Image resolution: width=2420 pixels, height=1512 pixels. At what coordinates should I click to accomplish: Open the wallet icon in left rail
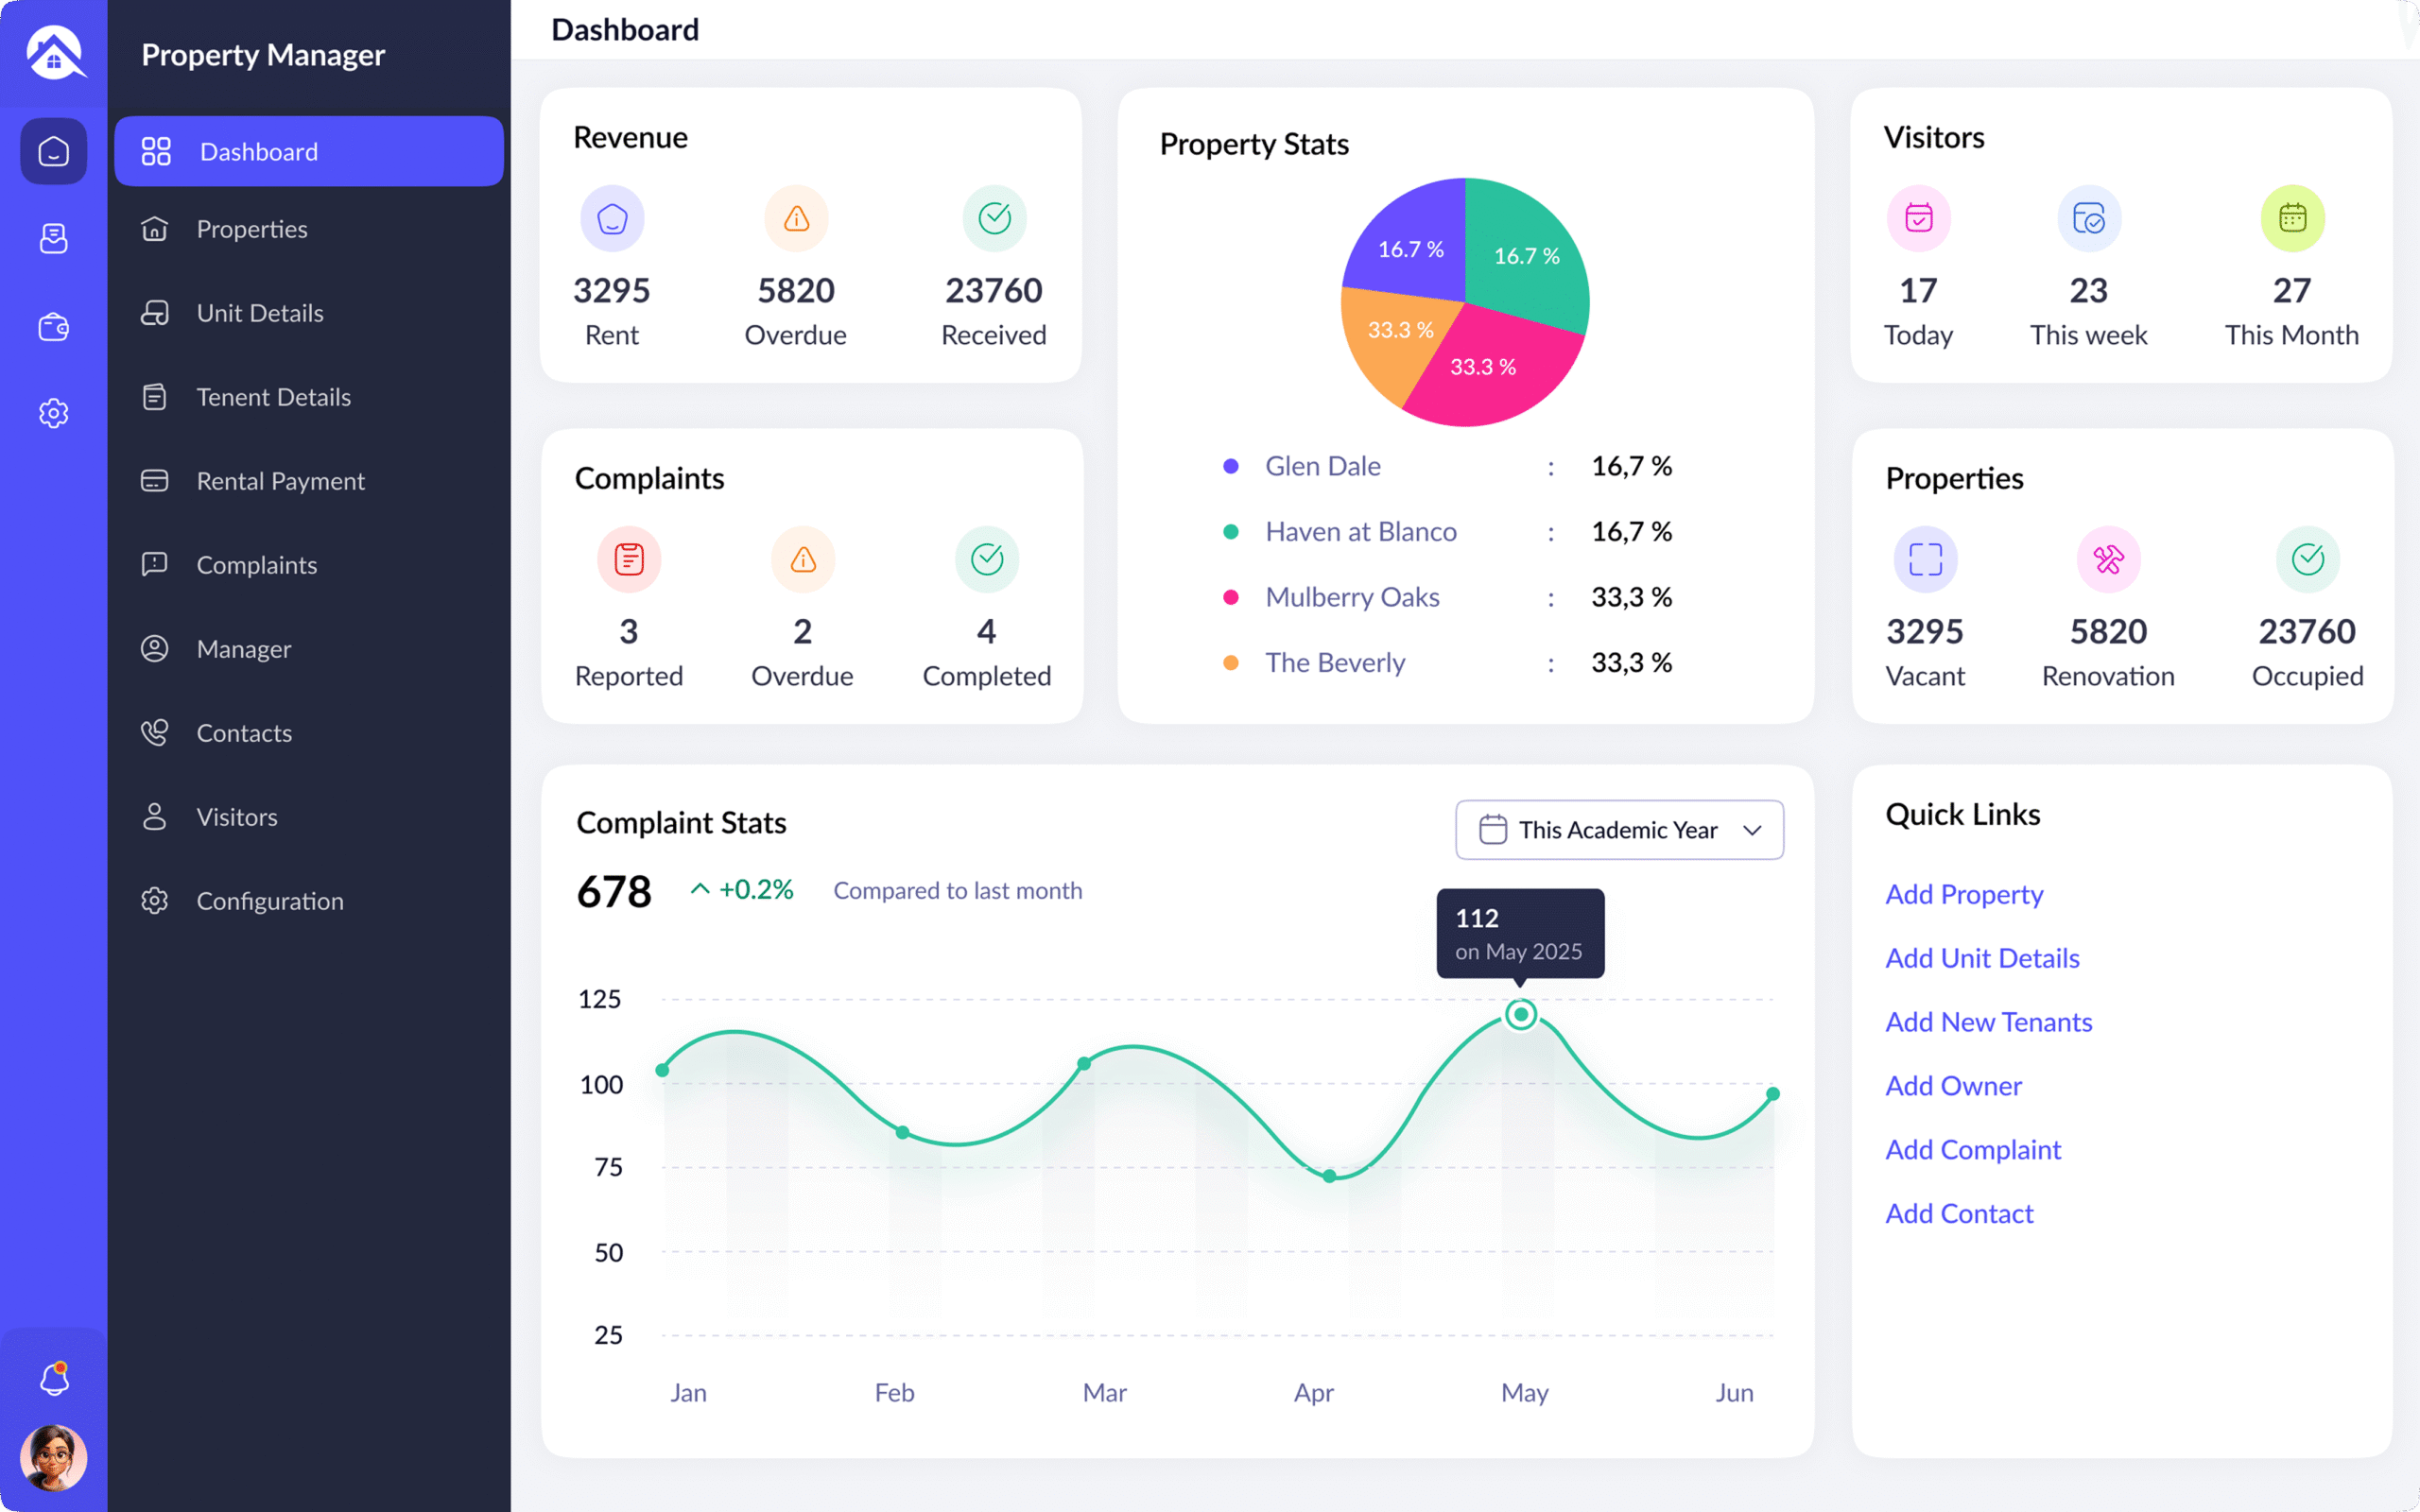pos(54,327)
